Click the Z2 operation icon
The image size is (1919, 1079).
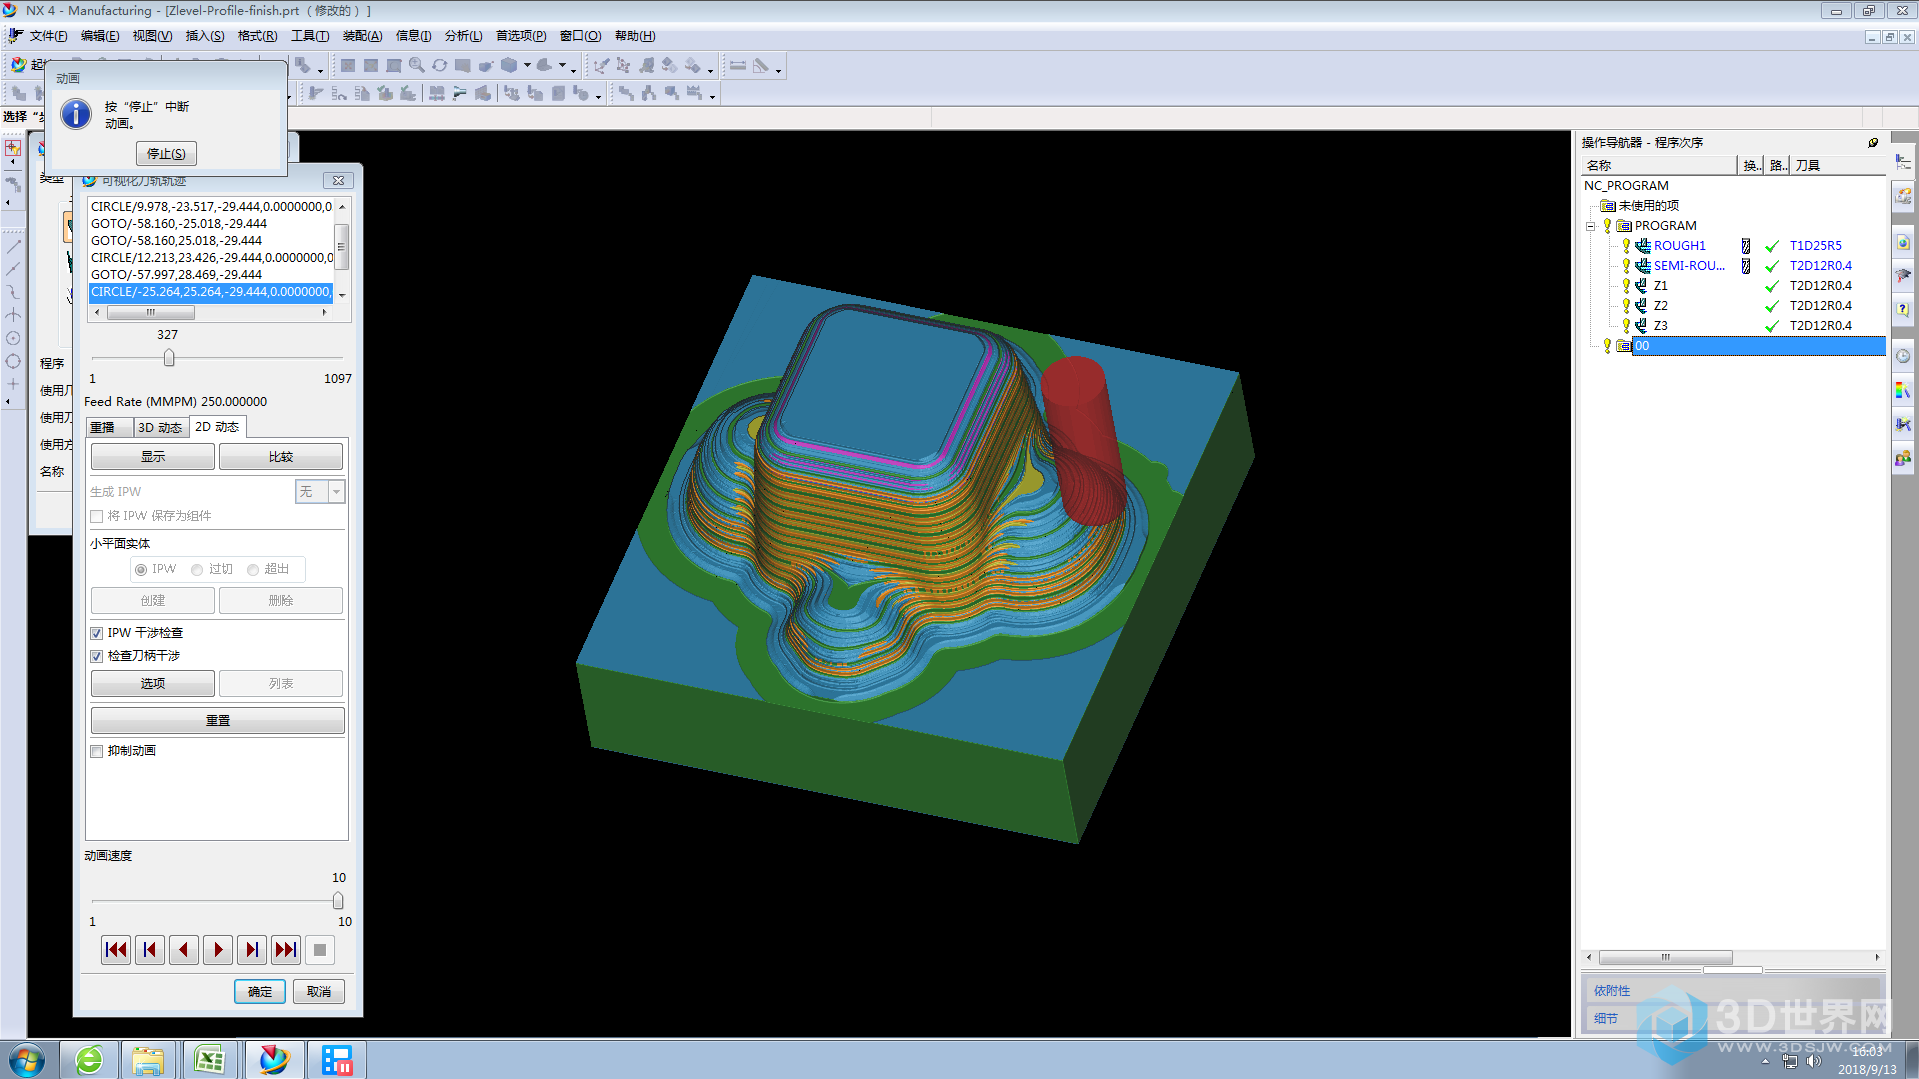tap(1642, 305)
